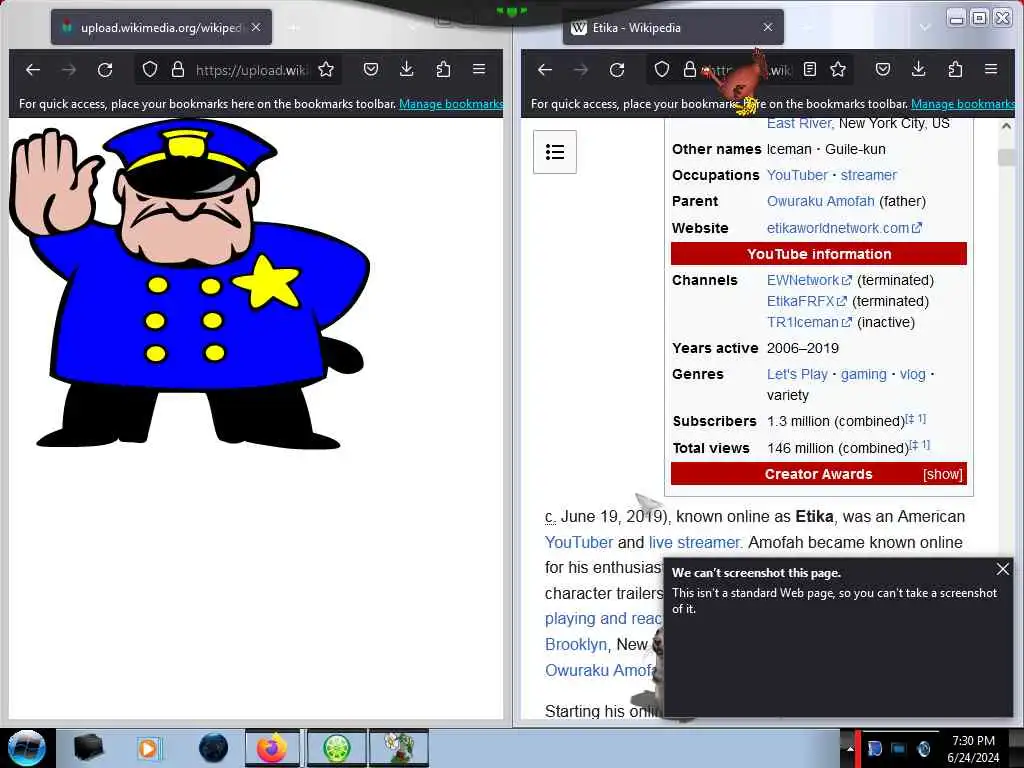The height and width of the screenshot is (768, 1024).
Task: Click the police officer image
Action: click(x=189, y=284)
